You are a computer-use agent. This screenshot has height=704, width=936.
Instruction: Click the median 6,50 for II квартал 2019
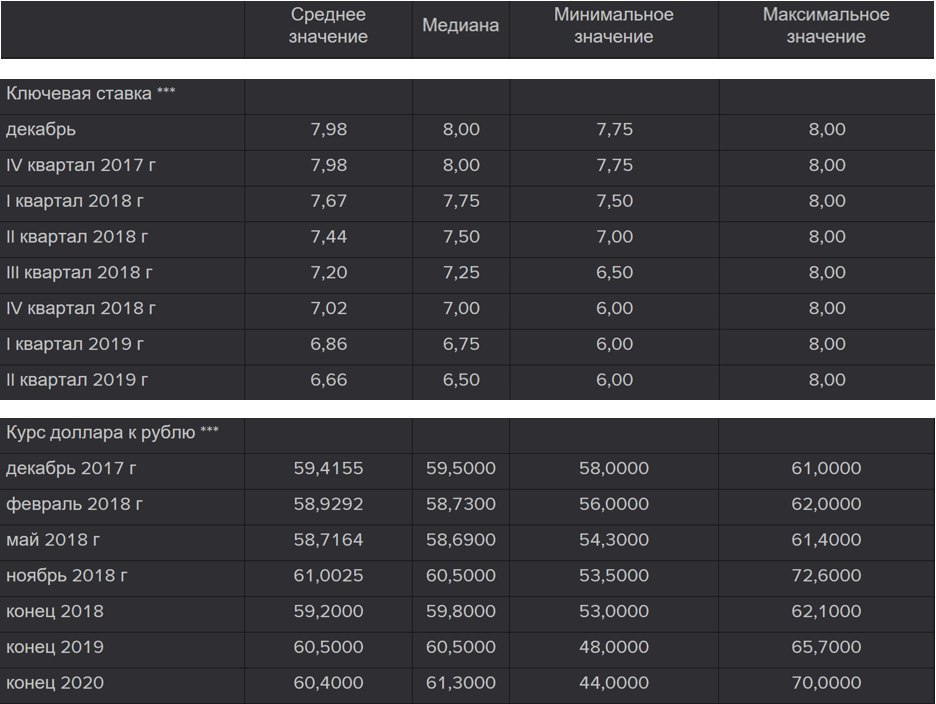461,380
